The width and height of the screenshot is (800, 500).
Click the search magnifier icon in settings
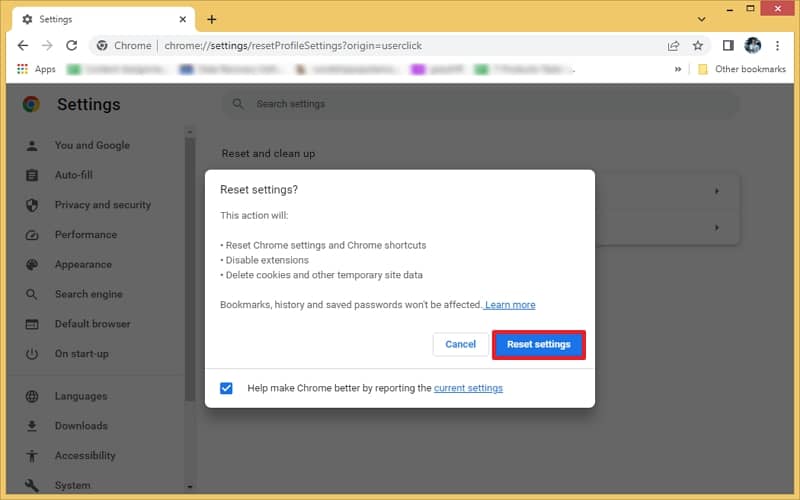tap(238, 104)
